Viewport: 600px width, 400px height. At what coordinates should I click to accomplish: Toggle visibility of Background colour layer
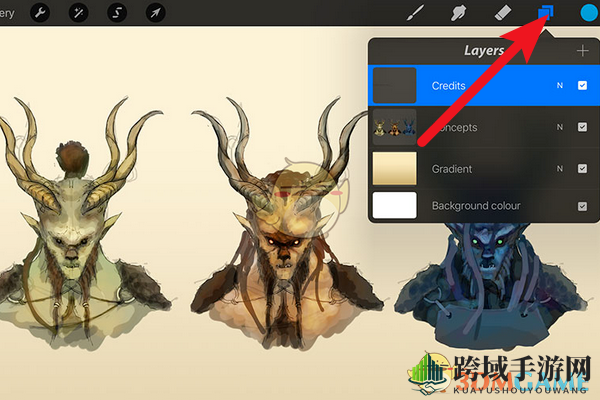(582, 206)
